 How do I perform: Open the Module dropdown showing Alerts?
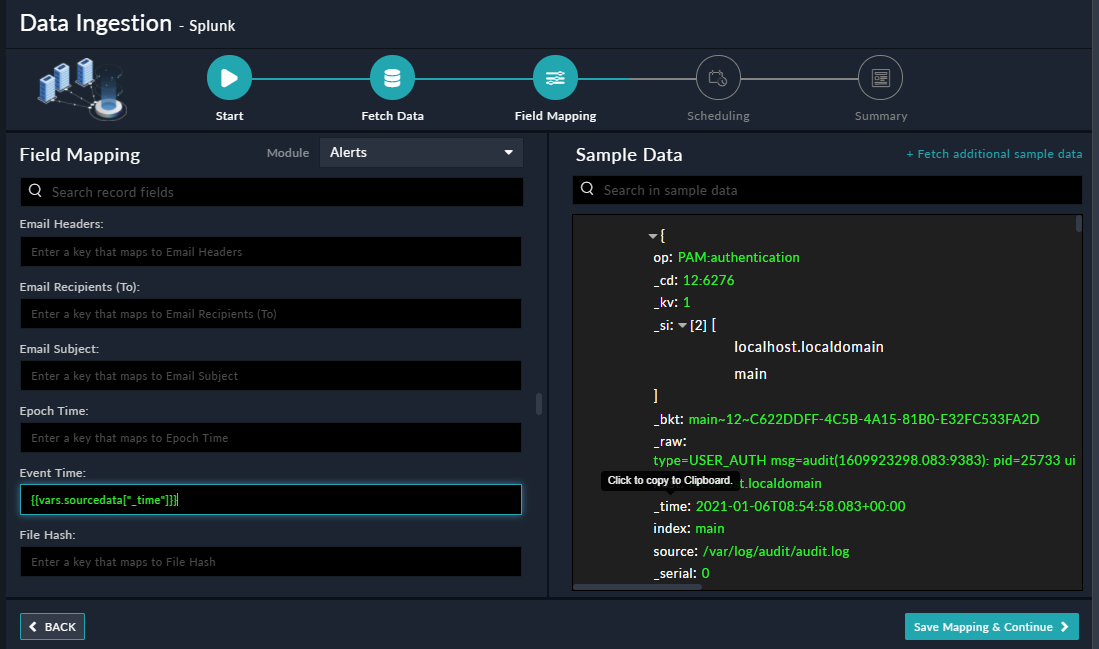coord(421,153)
